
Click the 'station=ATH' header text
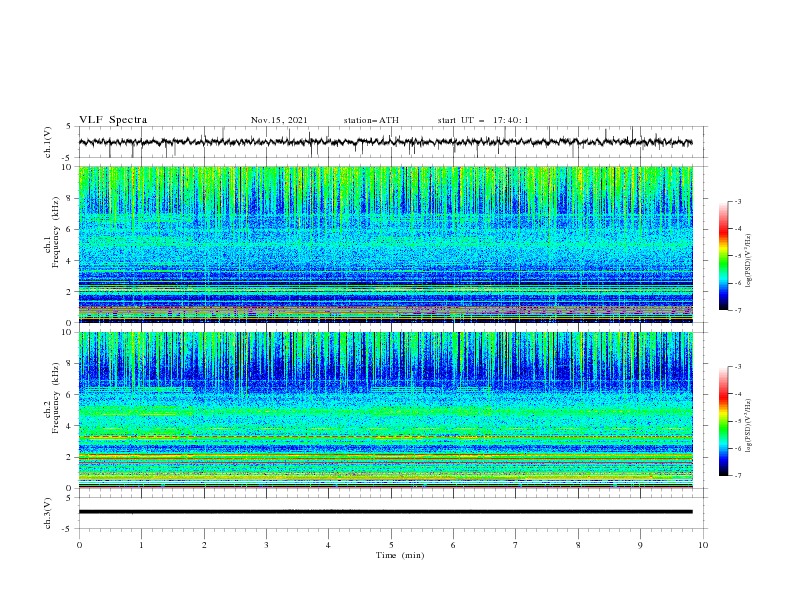coord(371,120)
